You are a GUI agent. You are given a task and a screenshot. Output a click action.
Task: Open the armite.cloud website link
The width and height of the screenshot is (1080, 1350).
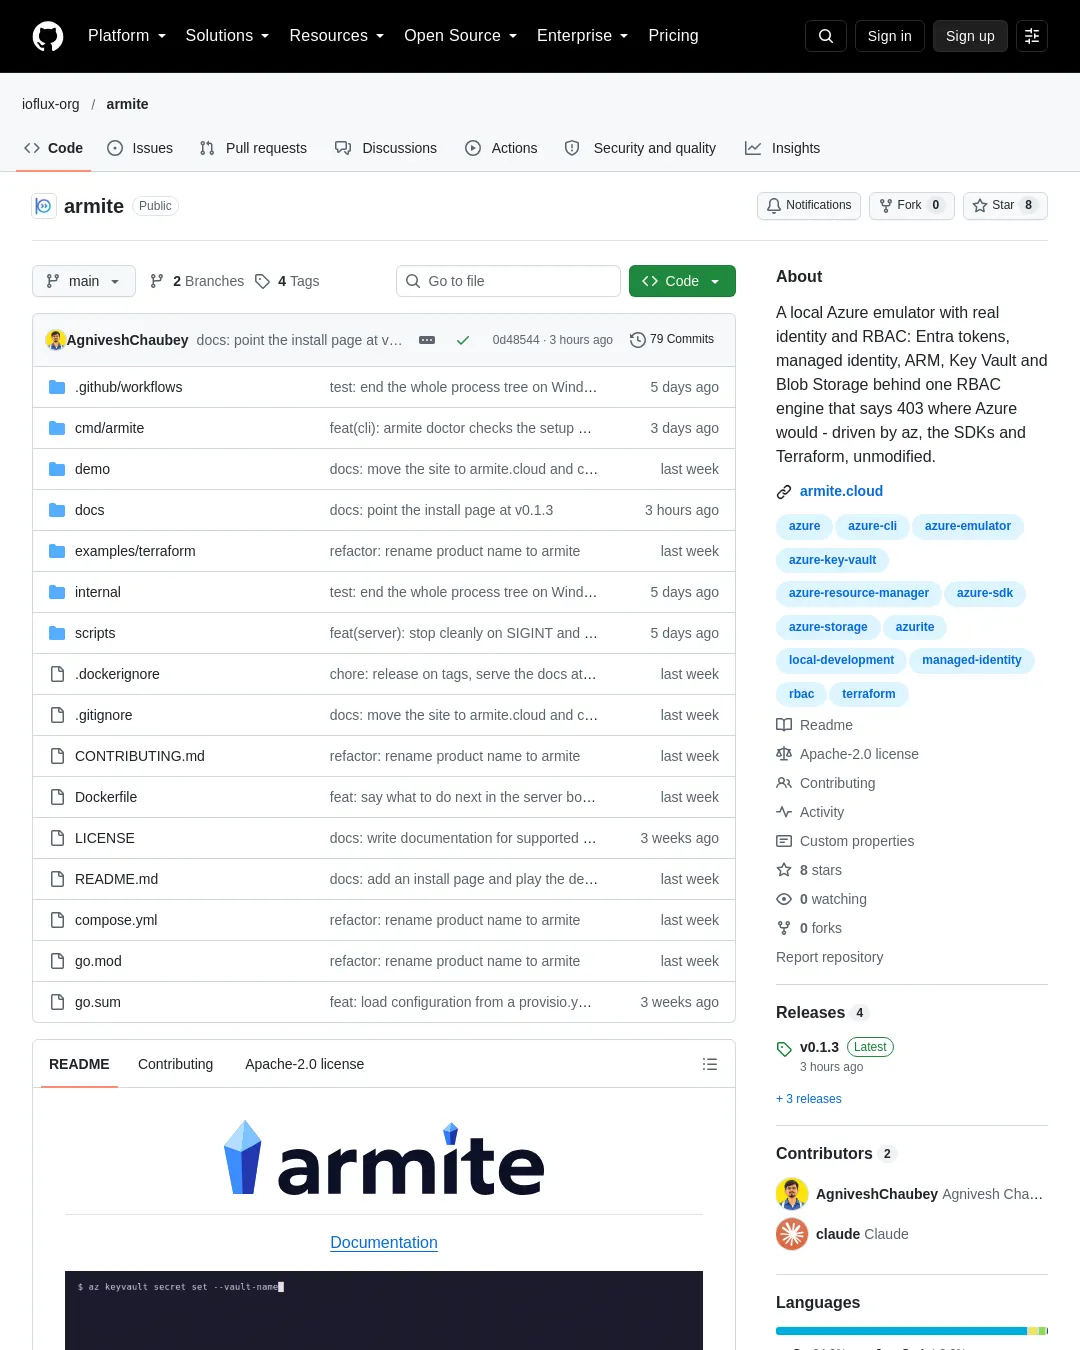(841, 491)
